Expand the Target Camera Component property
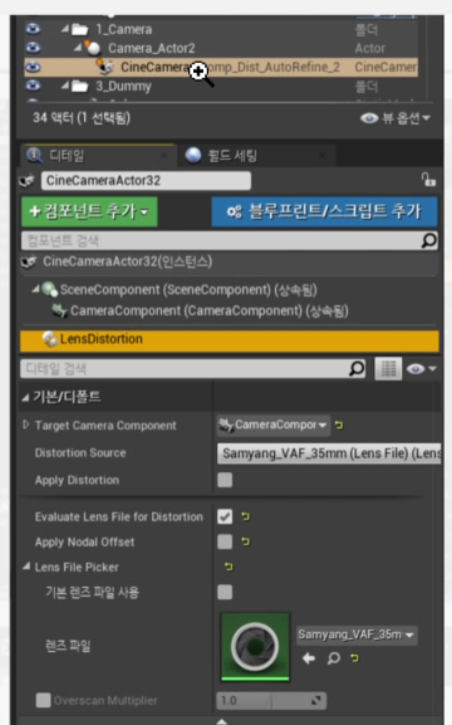The image size is (452, 725). pyautogui.click(x=26, y=424)
